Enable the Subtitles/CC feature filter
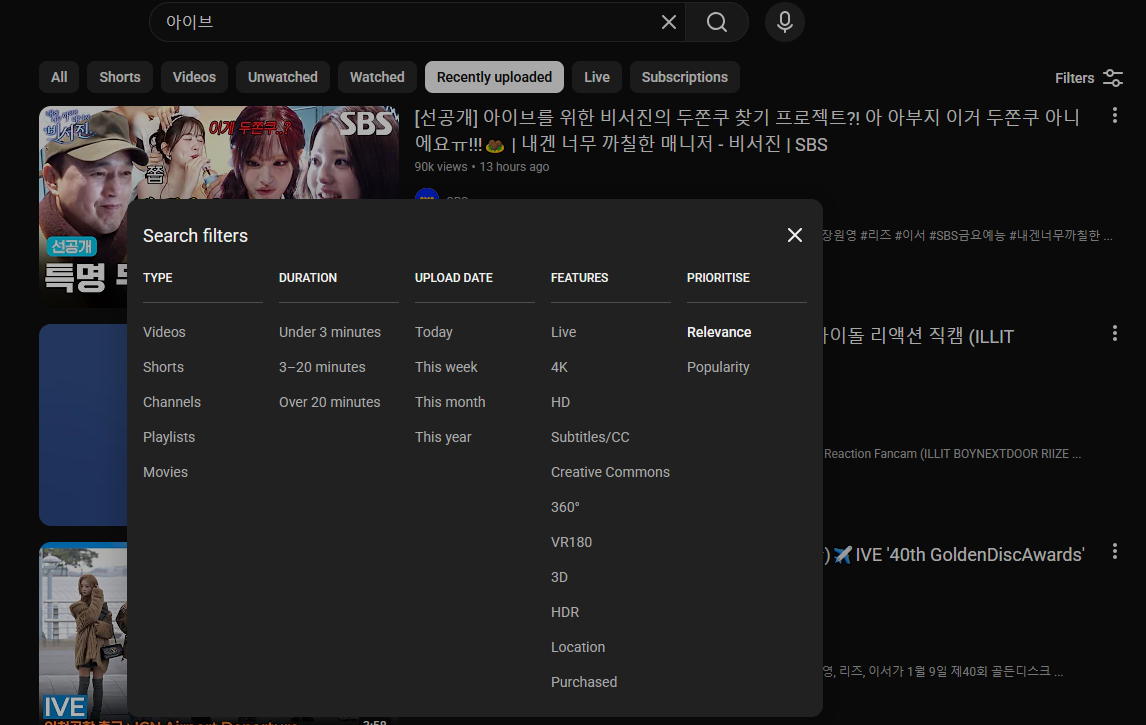The height and width of the screenshot is (725, 1146). tap(590, 437)
